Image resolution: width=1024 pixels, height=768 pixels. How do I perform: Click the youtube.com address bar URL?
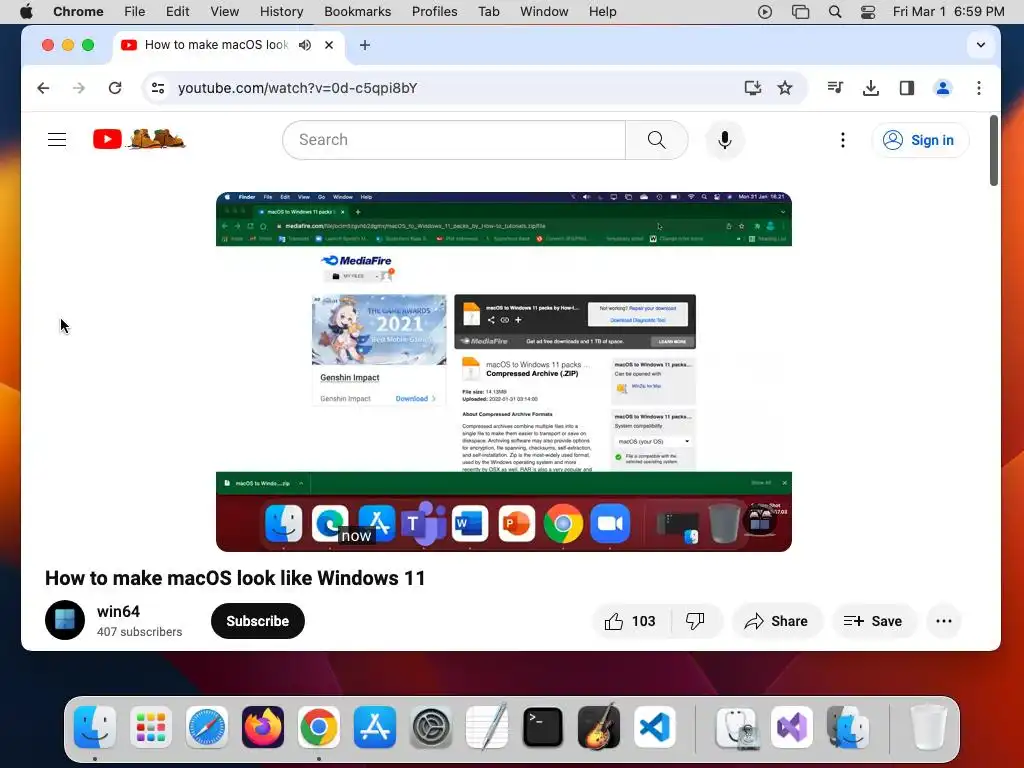pyautogui.click(x=297, y=88)
